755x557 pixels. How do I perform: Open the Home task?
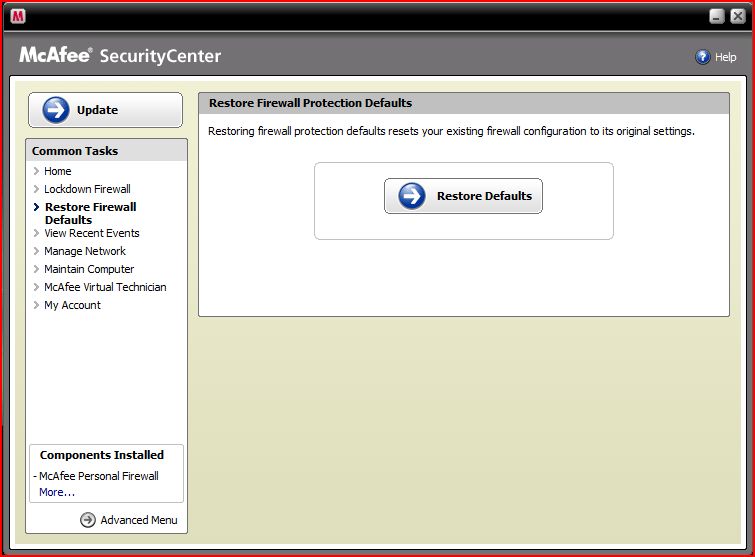click(58, 171)
